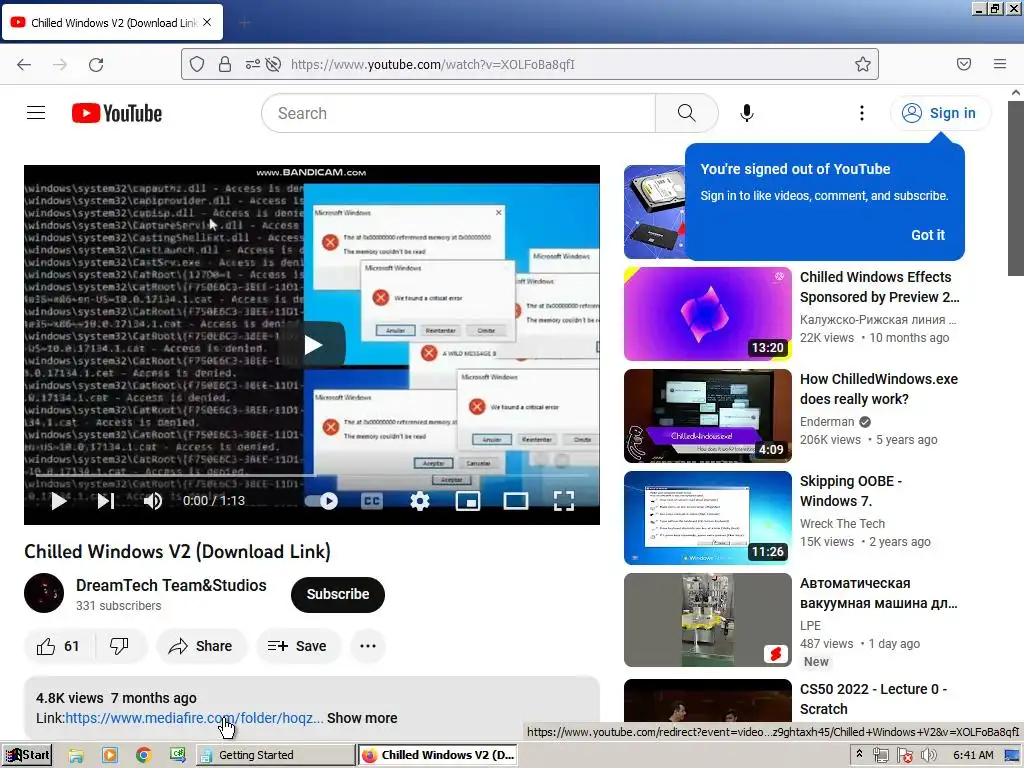This screenshot has width=1024, height=768.
Task: Open the mediafire folder link
Action: click(194, 718)
